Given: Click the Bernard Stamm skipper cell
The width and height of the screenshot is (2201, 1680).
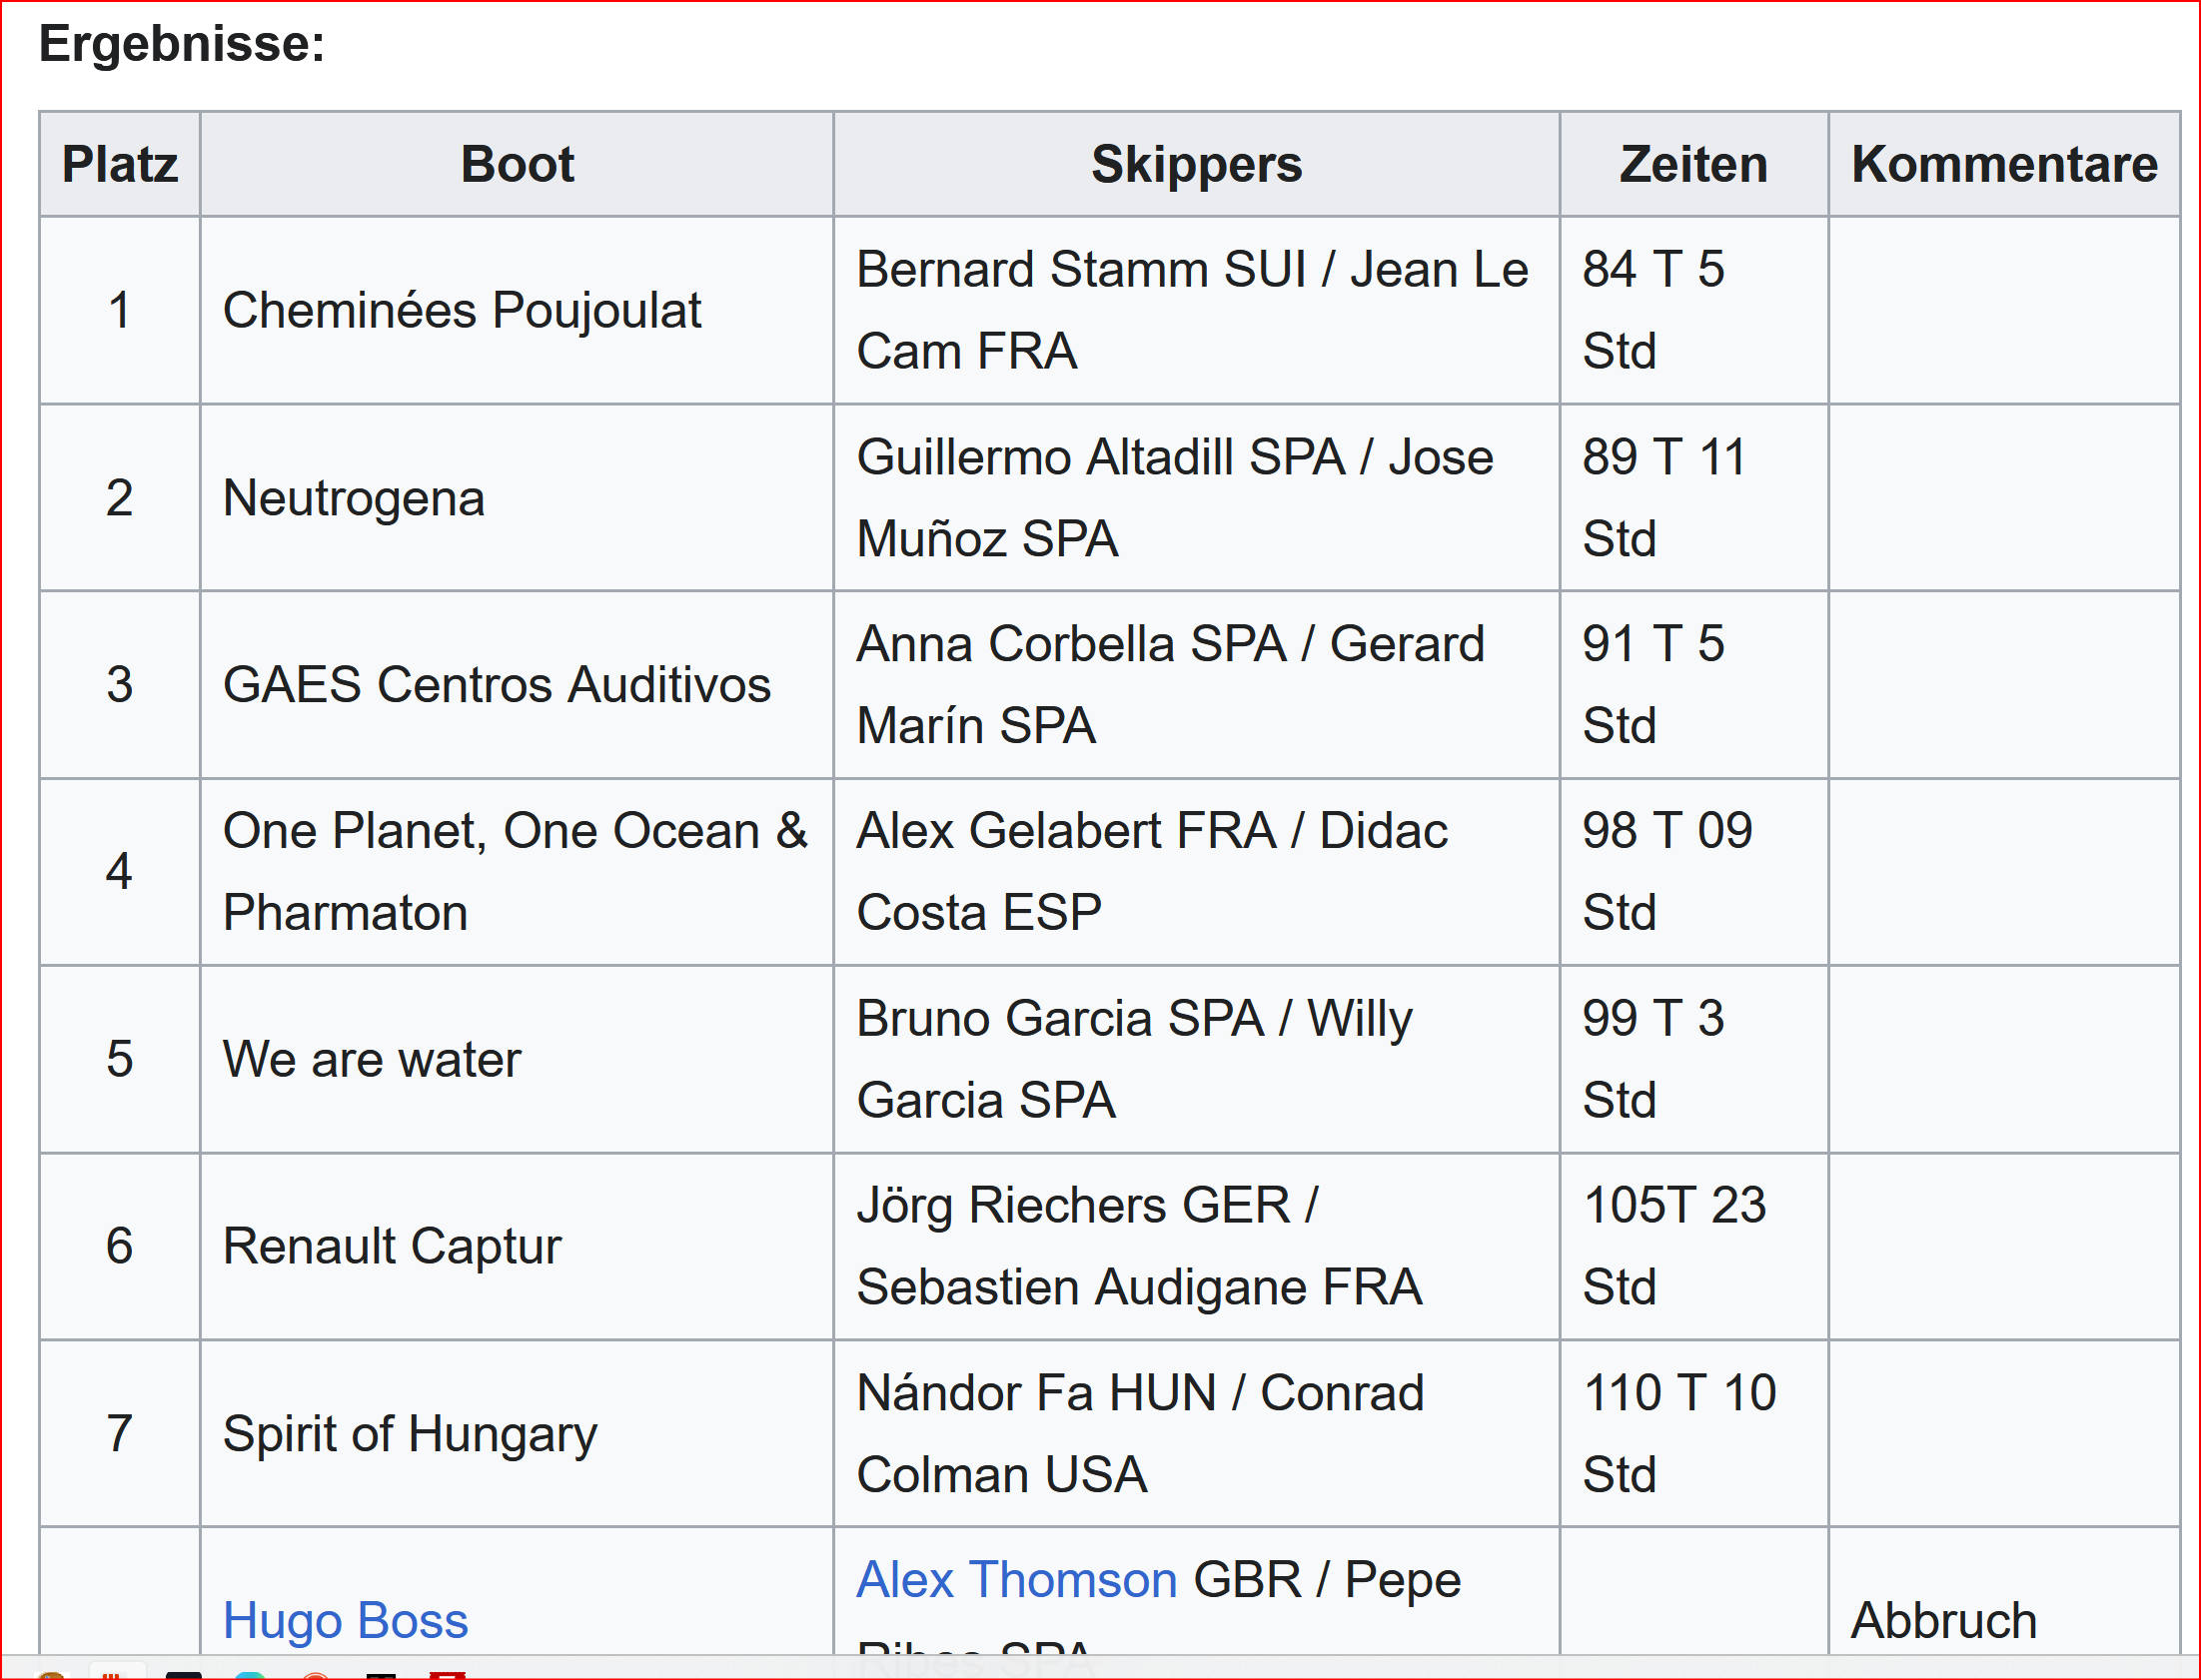Looking at the screenshot, I should 1192,310.
